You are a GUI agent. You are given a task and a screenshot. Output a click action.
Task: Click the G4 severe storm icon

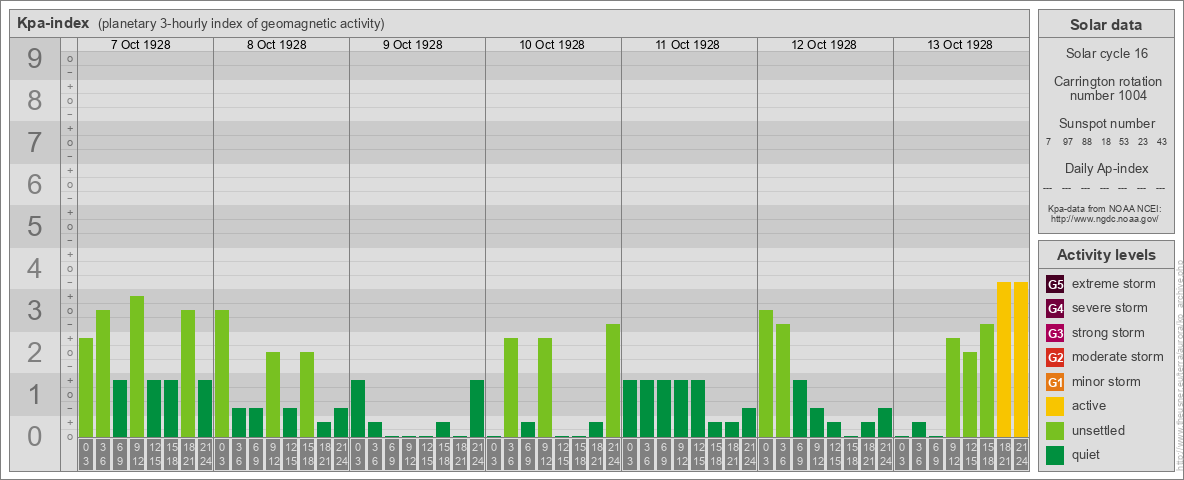tap(1055, 308)
